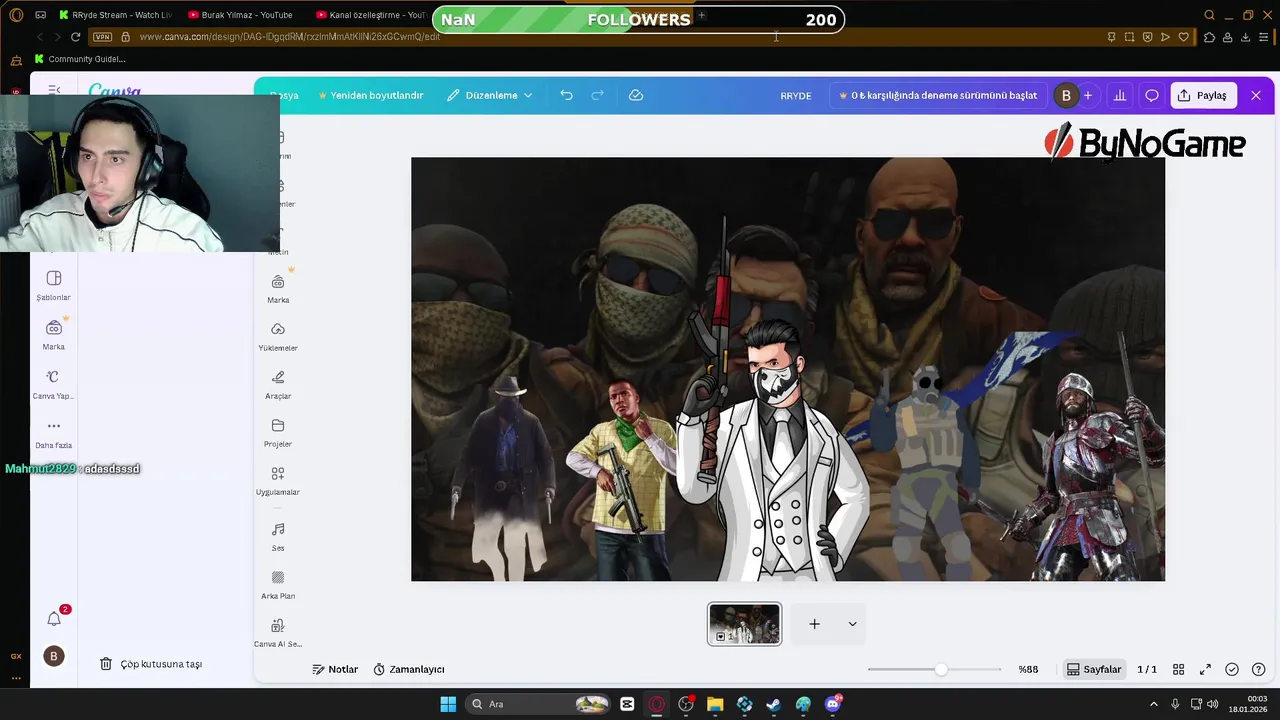Start the trial version offer button
1280x720 pixels.
click(x=938, y=95)
